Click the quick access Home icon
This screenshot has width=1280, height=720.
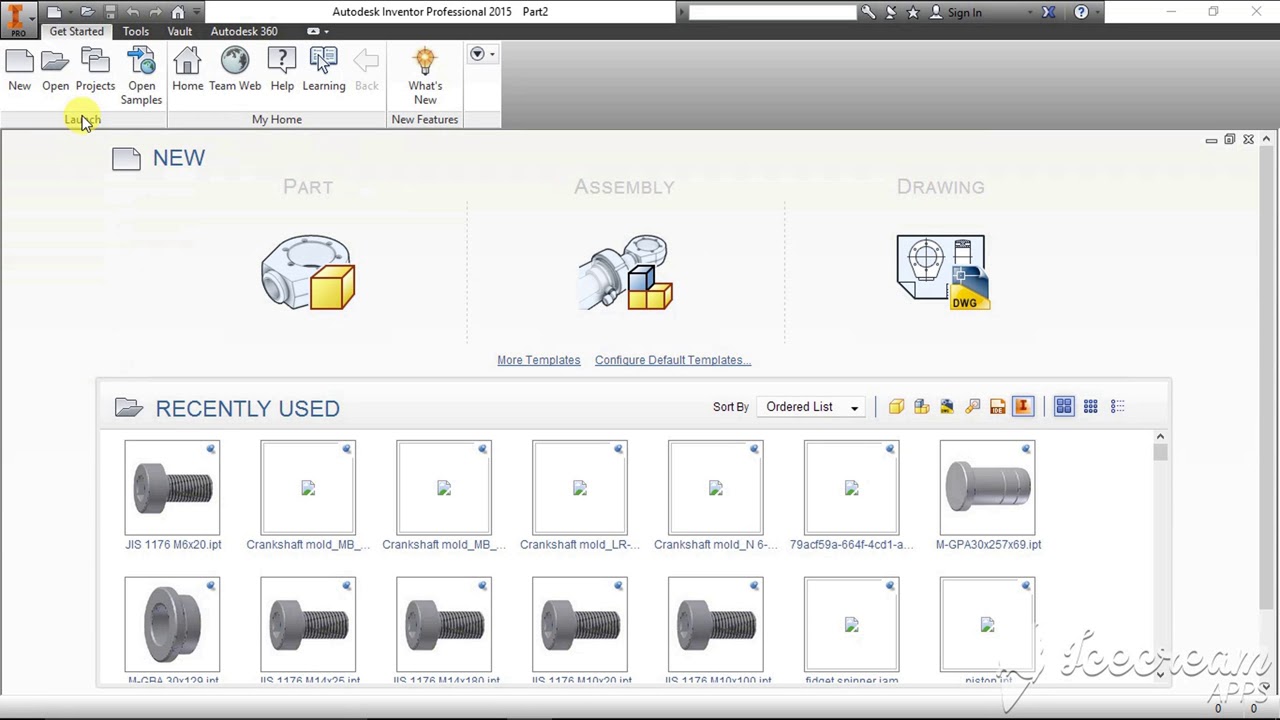(177, 12)
